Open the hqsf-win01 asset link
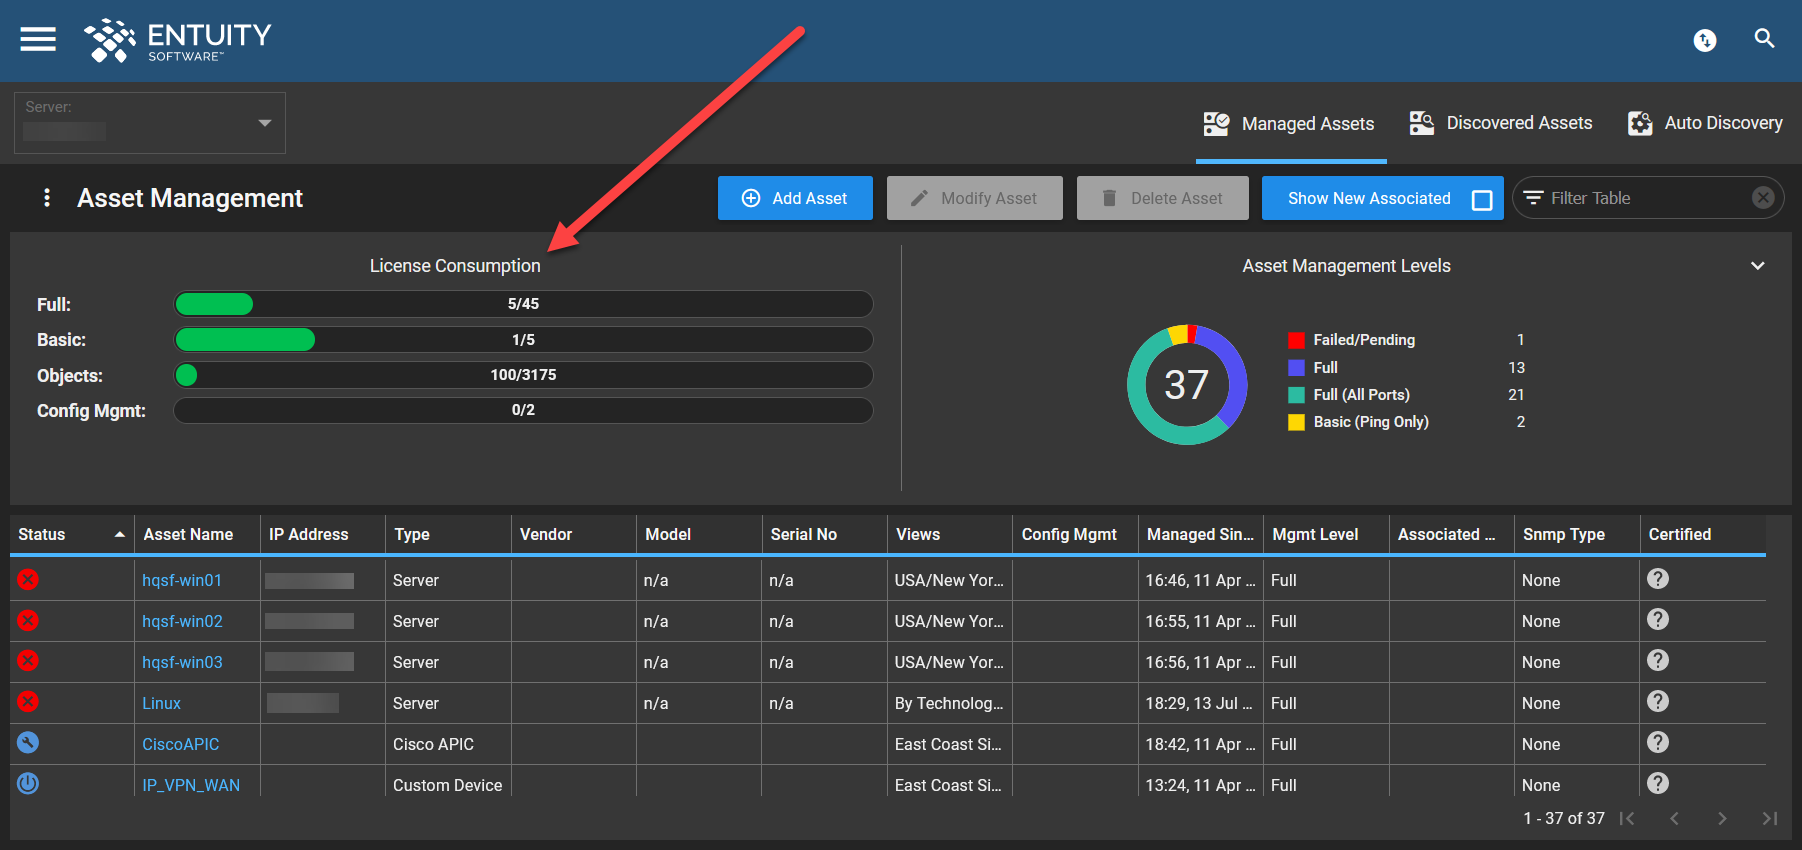The image size is (1802, 850). 182,580
